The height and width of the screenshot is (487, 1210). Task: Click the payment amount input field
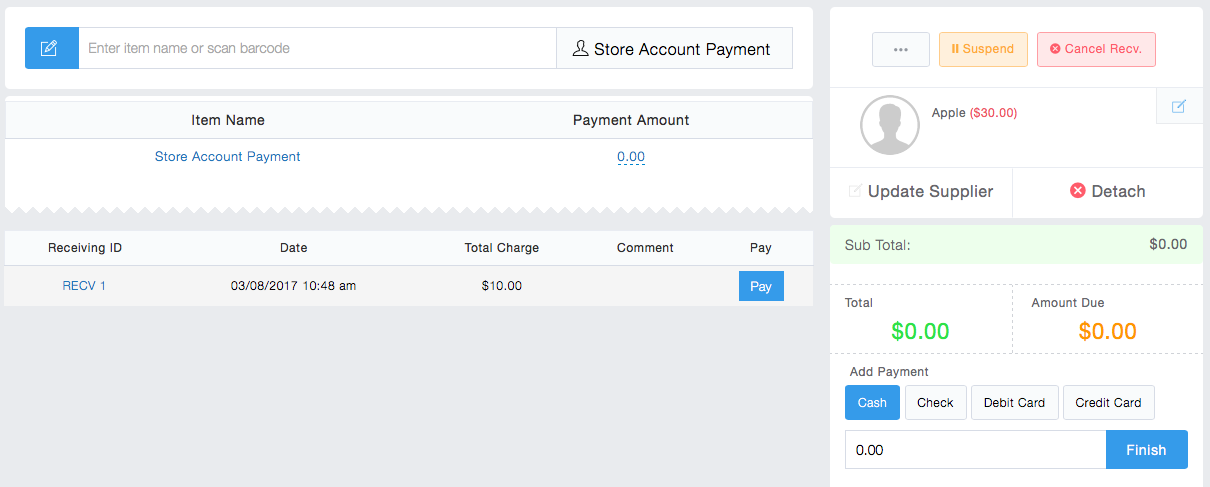click(x=974, y=450)
